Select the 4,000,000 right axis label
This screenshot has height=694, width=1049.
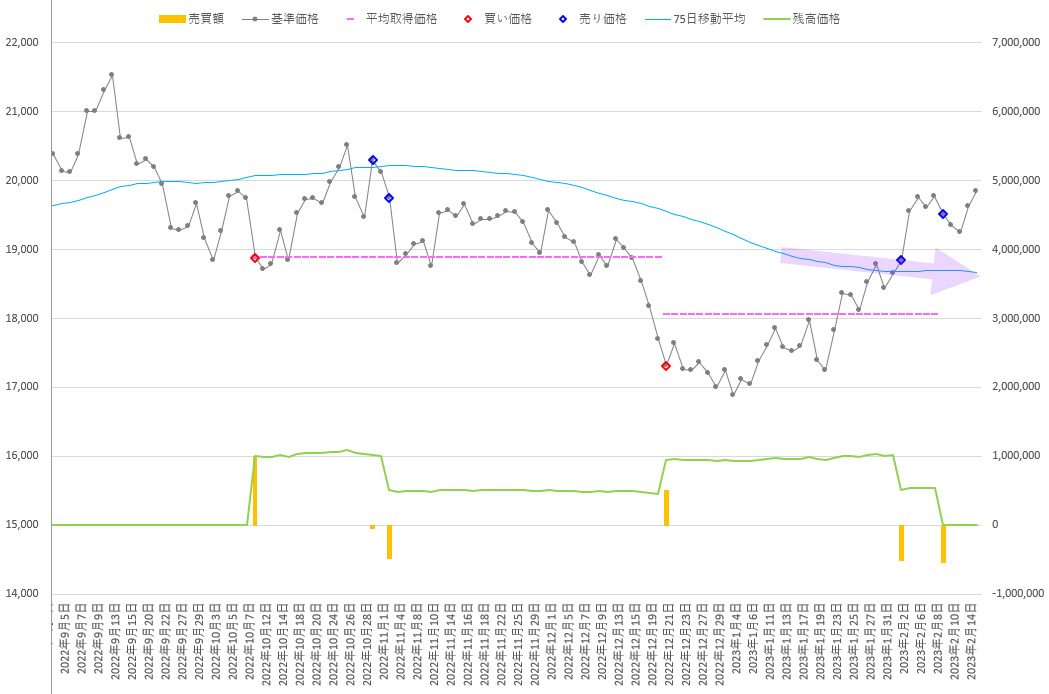point(1016,249)
